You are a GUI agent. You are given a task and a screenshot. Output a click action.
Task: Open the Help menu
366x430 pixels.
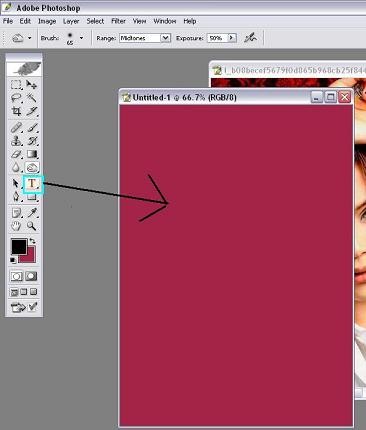(190, 21)
